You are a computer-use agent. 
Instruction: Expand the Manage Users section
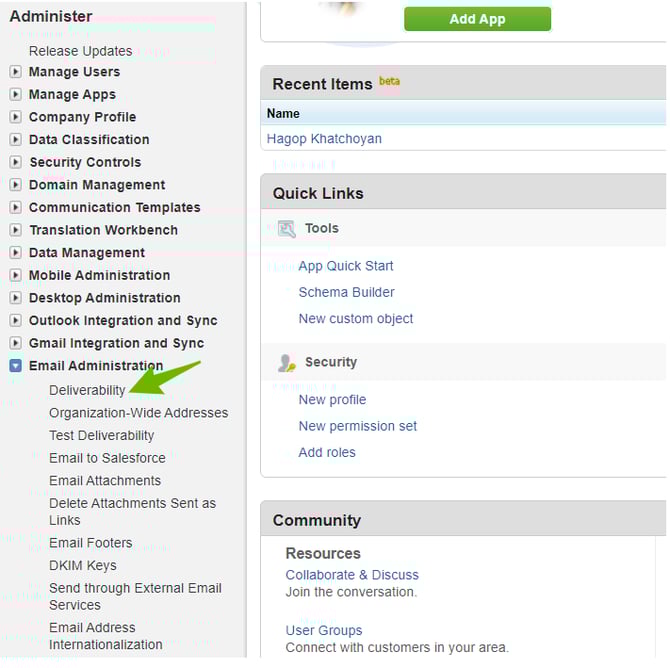pyautogui.click(x=15, y=71)
